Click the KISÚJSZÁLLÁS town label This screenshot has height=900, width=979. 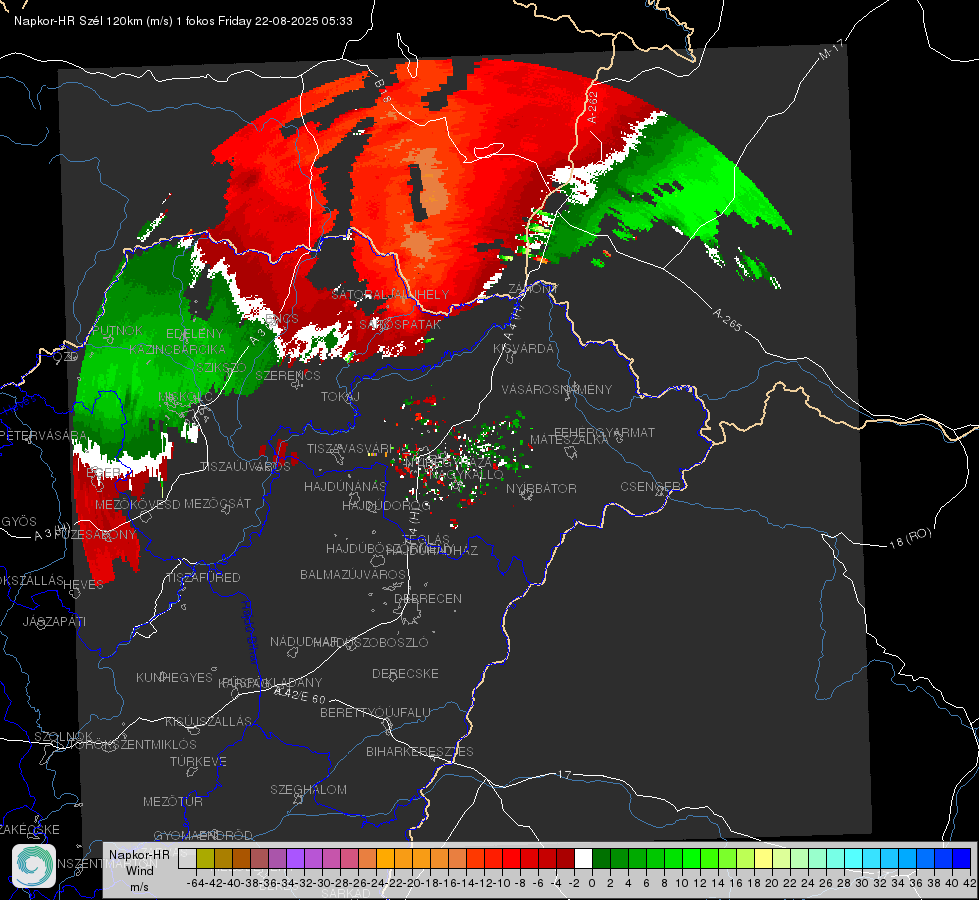[208, 721]
